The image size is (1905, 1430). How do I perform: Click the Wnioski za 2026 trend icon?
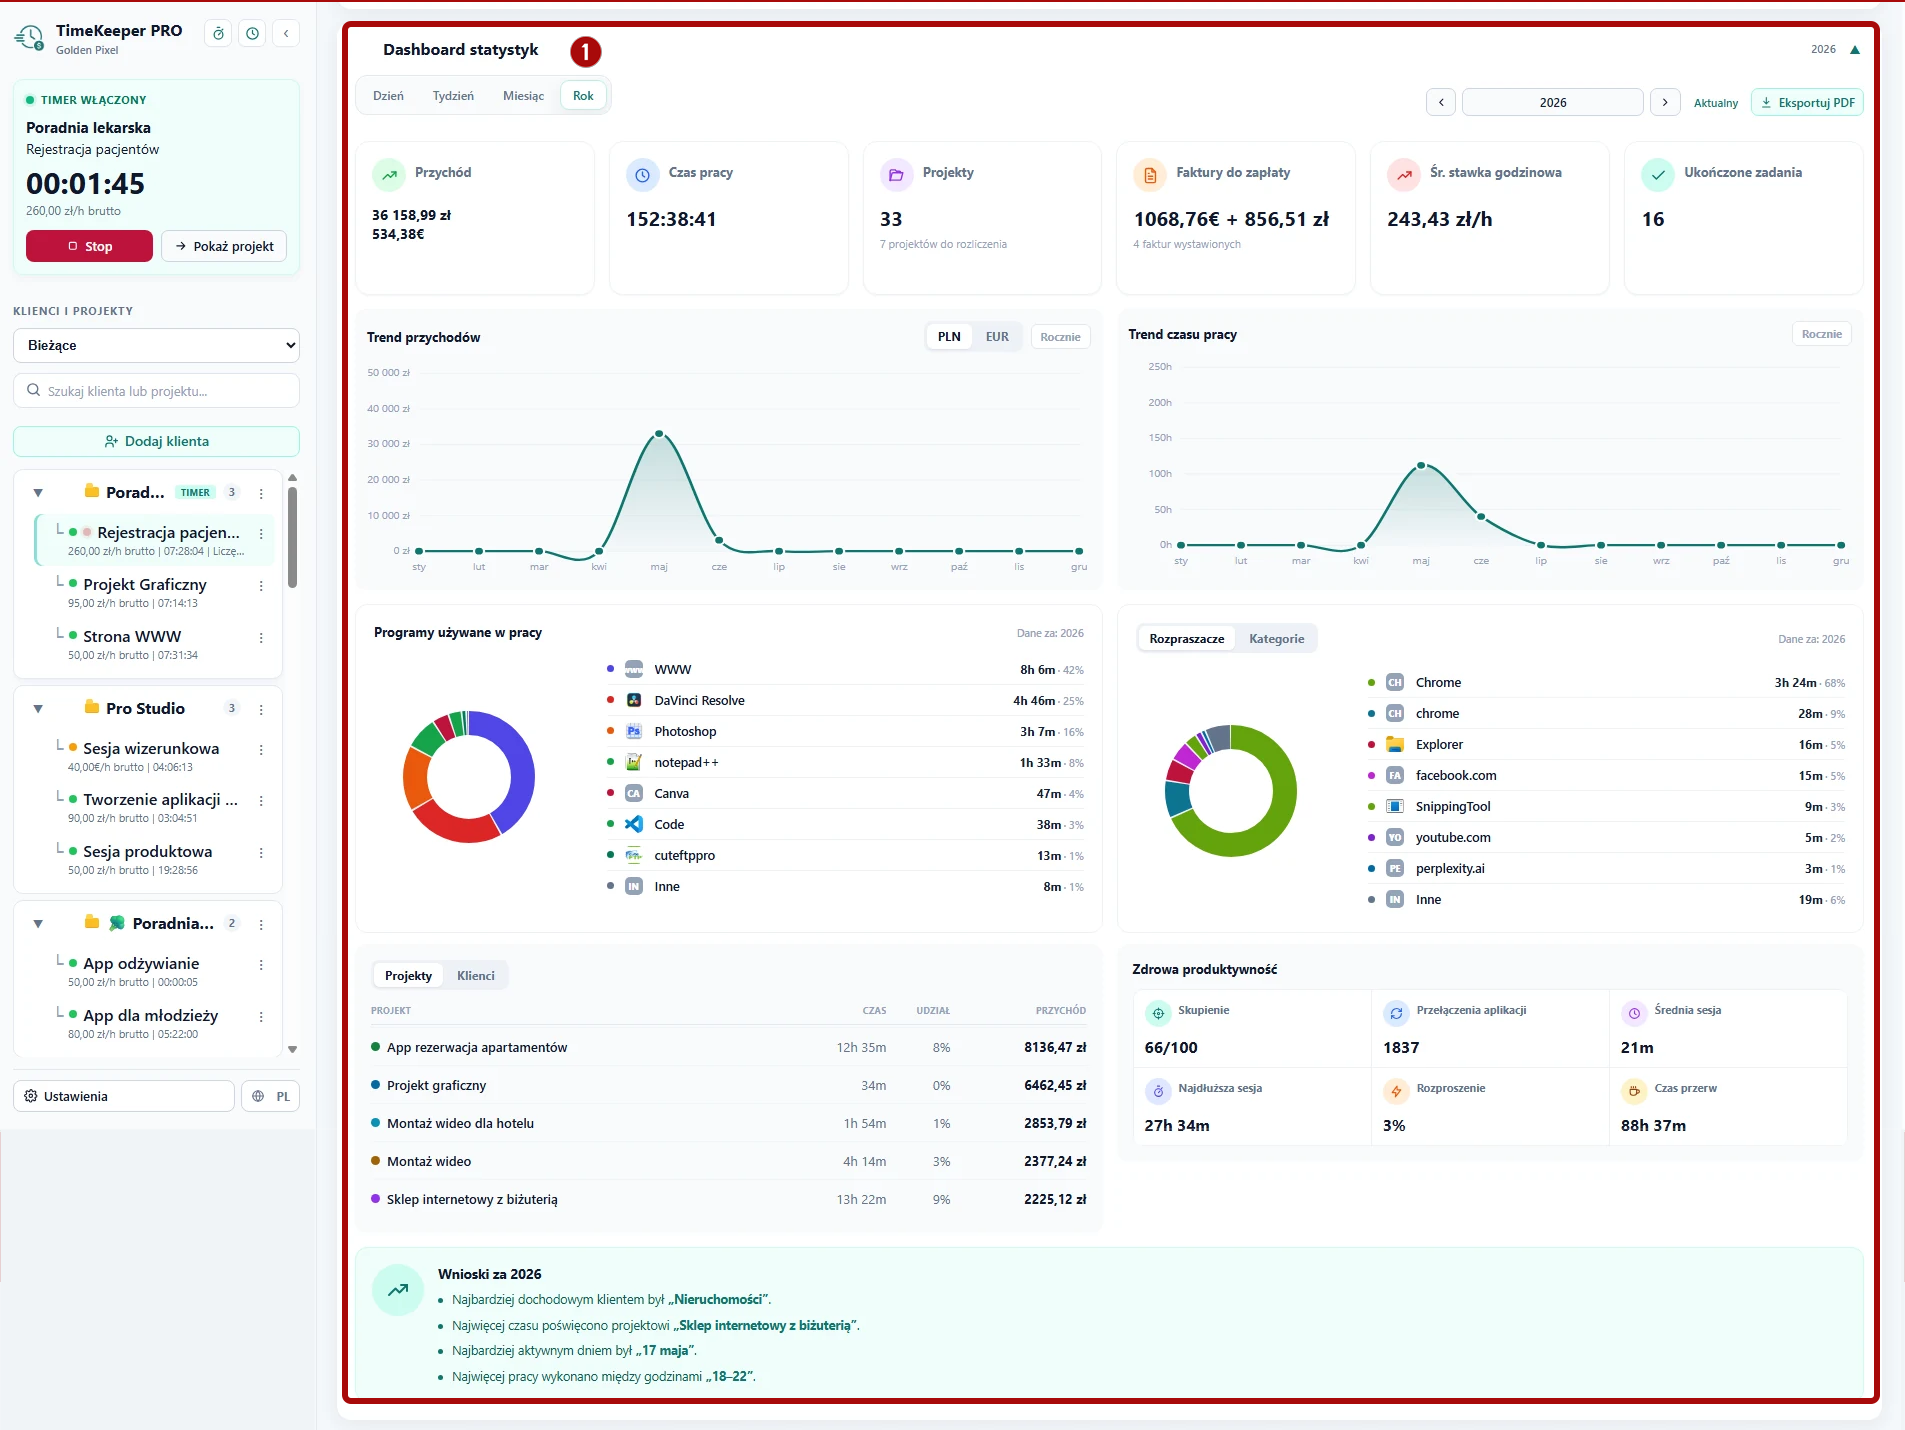(x=398, y=1290)
